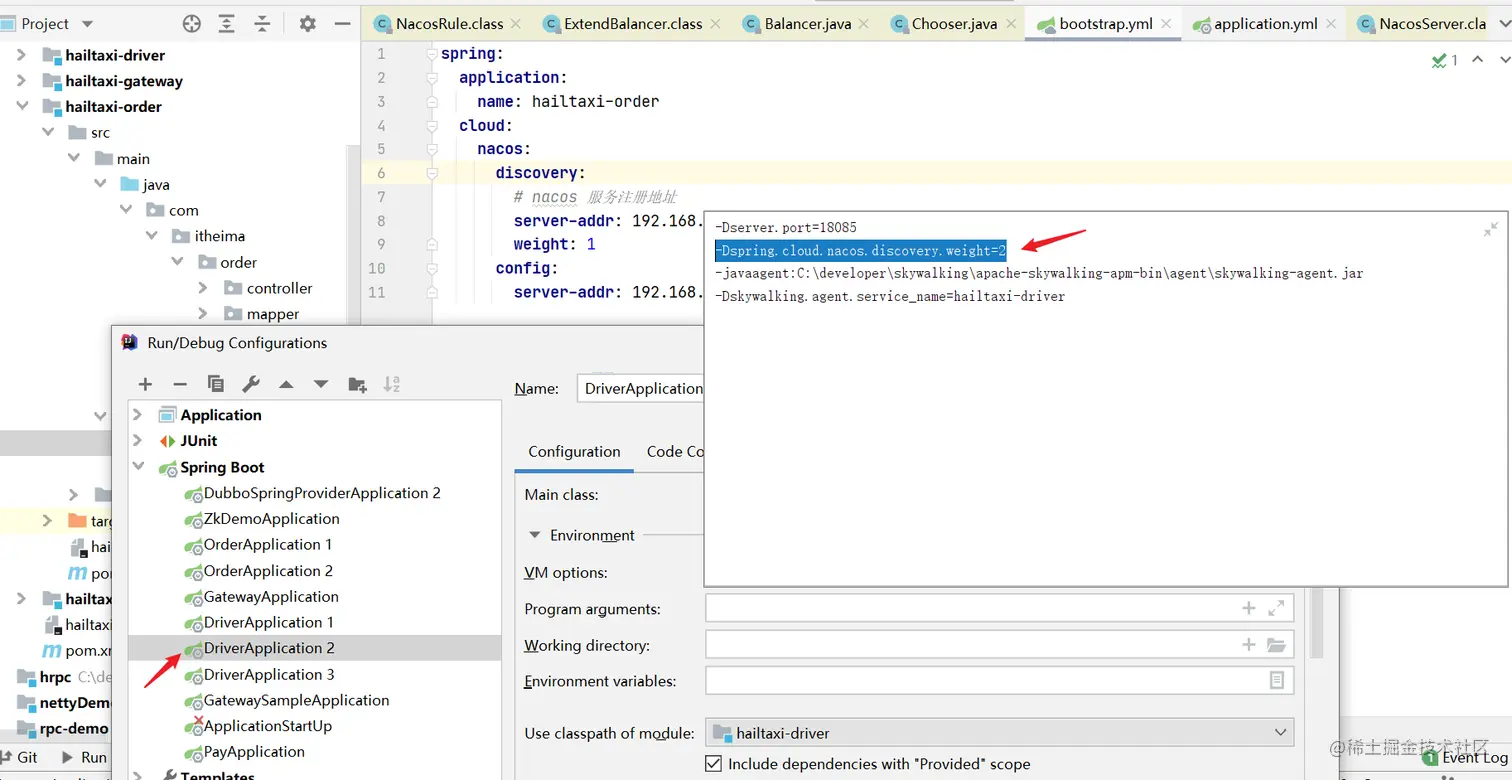Viewport: 1512px width, 780px height.
Task: Collapse hailtaxi-order module in tree
Action: pyautogui.click(x=21, y=107)
